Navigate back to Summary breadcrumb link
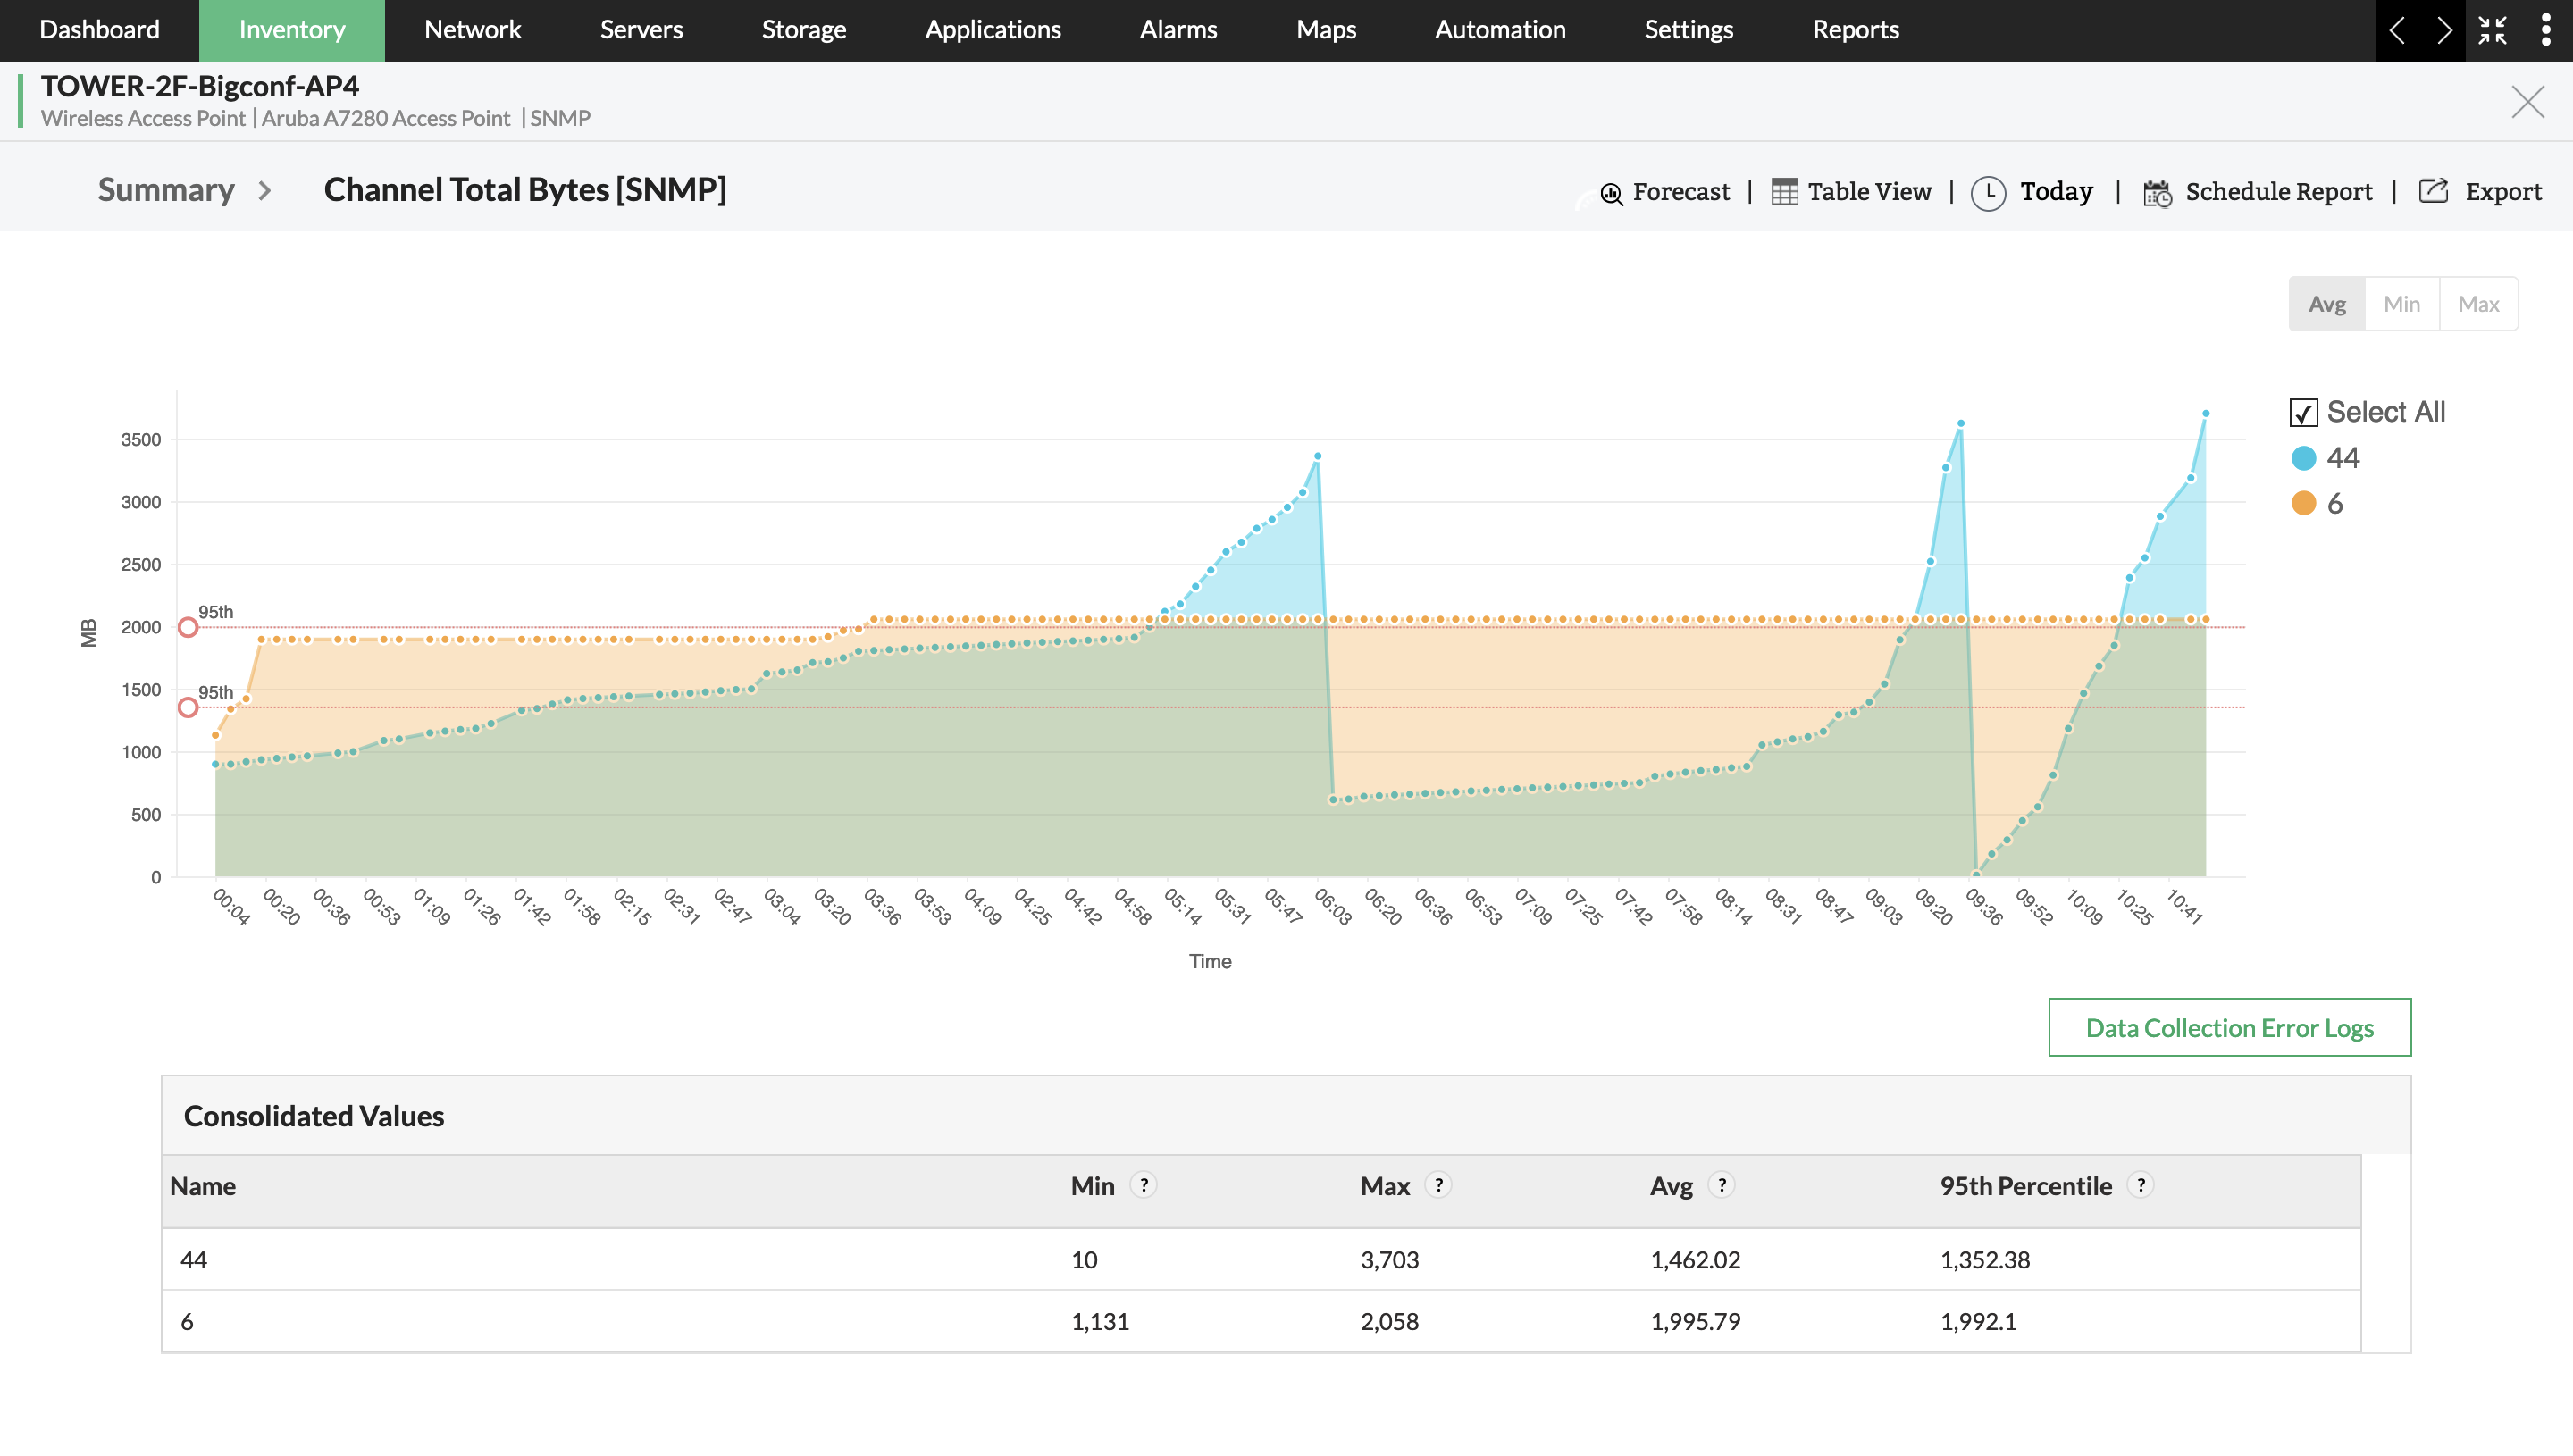The height and width of the screenshot is (1456, 2573). 166,190
